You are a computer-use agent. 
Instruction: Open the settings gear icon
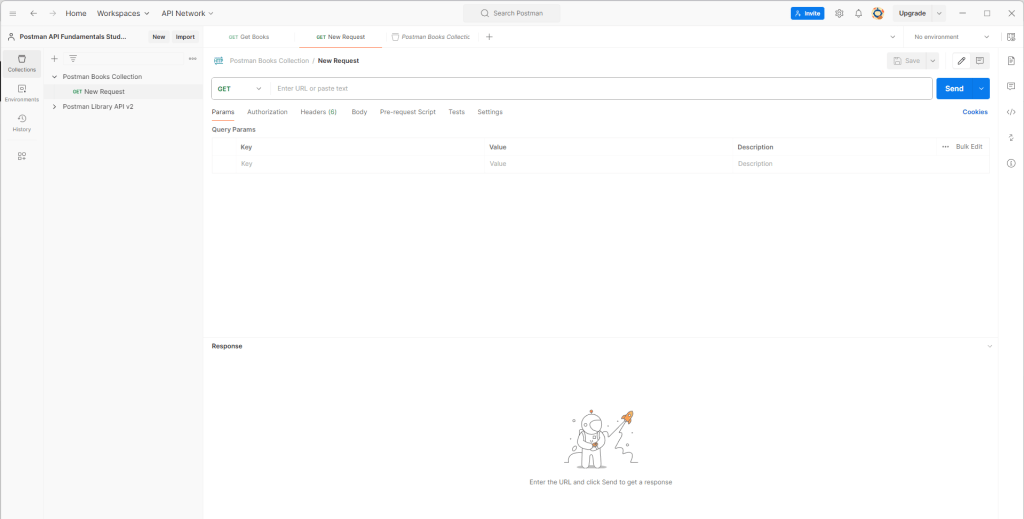pyautogui.click(x=839, y=13)
